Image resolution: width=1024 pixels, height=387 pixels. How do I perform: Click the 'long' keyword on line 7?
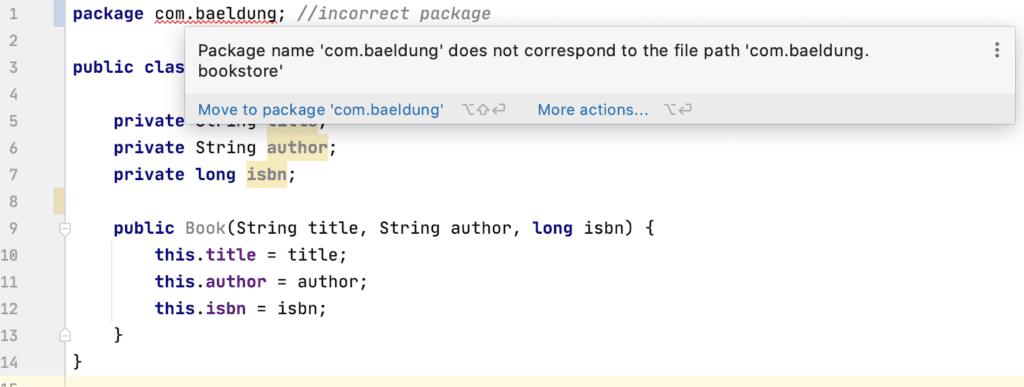[216, 175]
